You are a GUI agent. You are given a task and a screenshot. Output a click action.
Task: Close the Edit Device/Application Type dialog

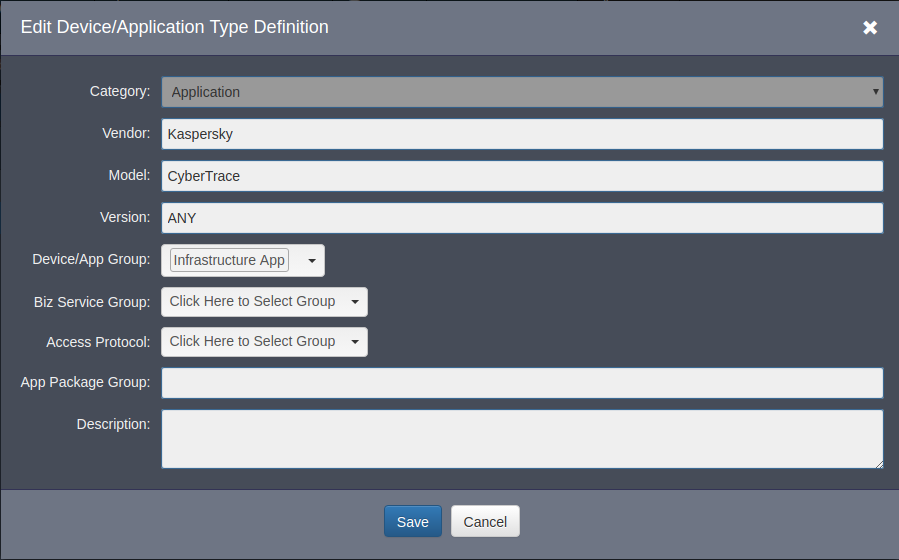pos(870,28)
